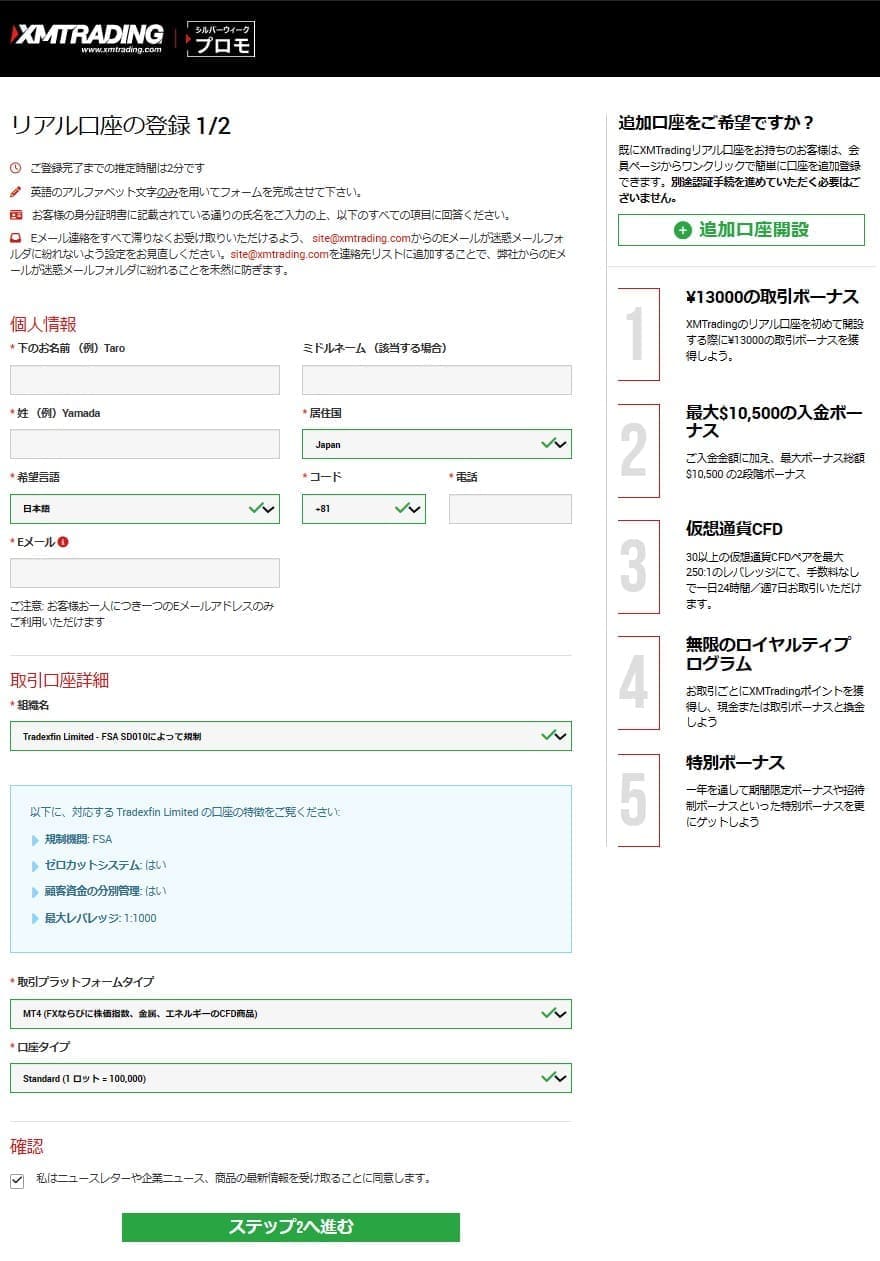Open the site@xmtrading.com link before を連絡先リストに追加

(280, 254)
